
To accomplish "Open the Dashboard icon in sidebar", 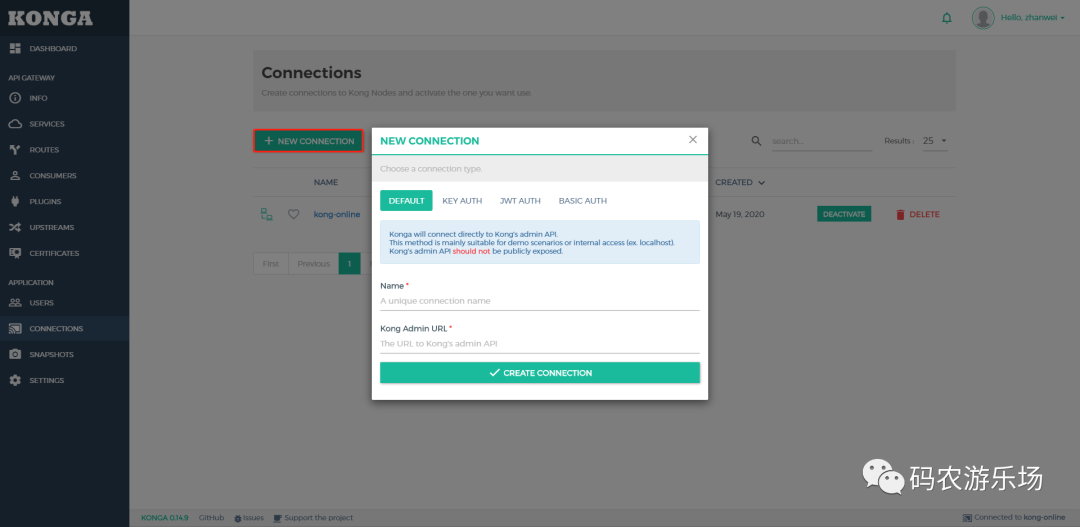I will (15, 49).
